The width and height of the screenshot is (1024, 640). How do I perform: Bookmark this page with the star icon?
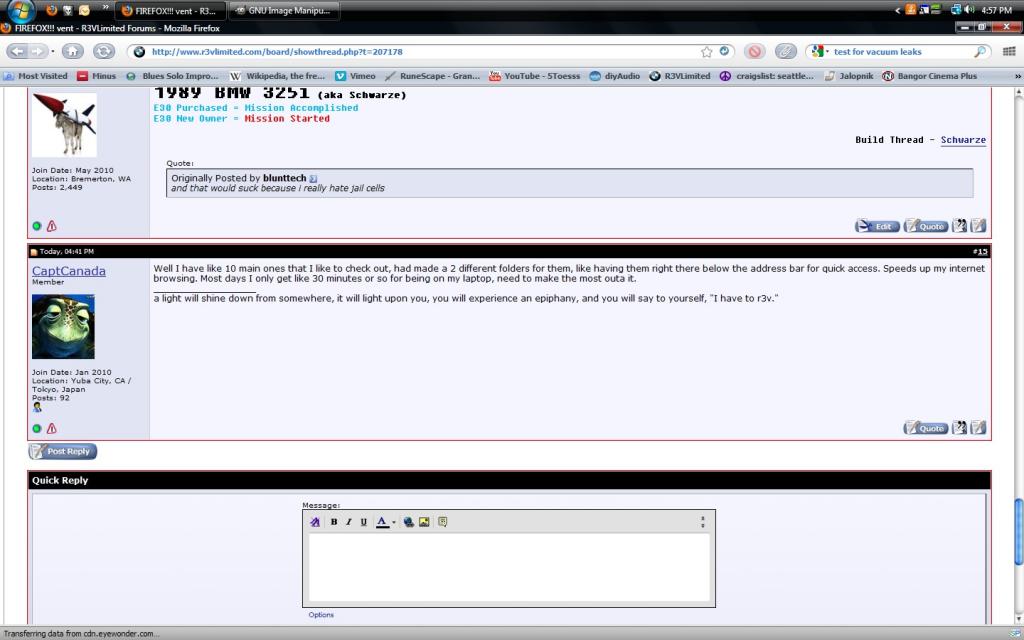707,51
